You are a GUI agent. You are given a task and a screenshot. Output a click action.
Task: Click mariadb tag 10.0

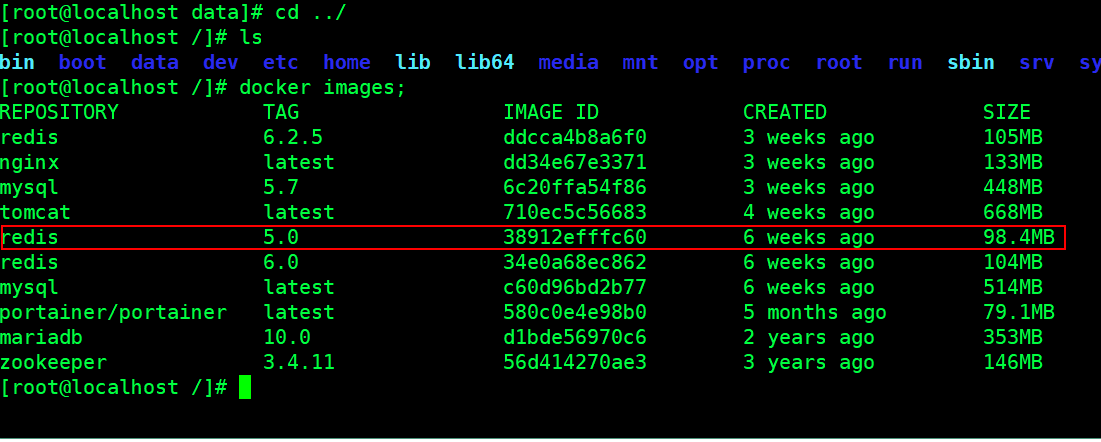[287, 338]
